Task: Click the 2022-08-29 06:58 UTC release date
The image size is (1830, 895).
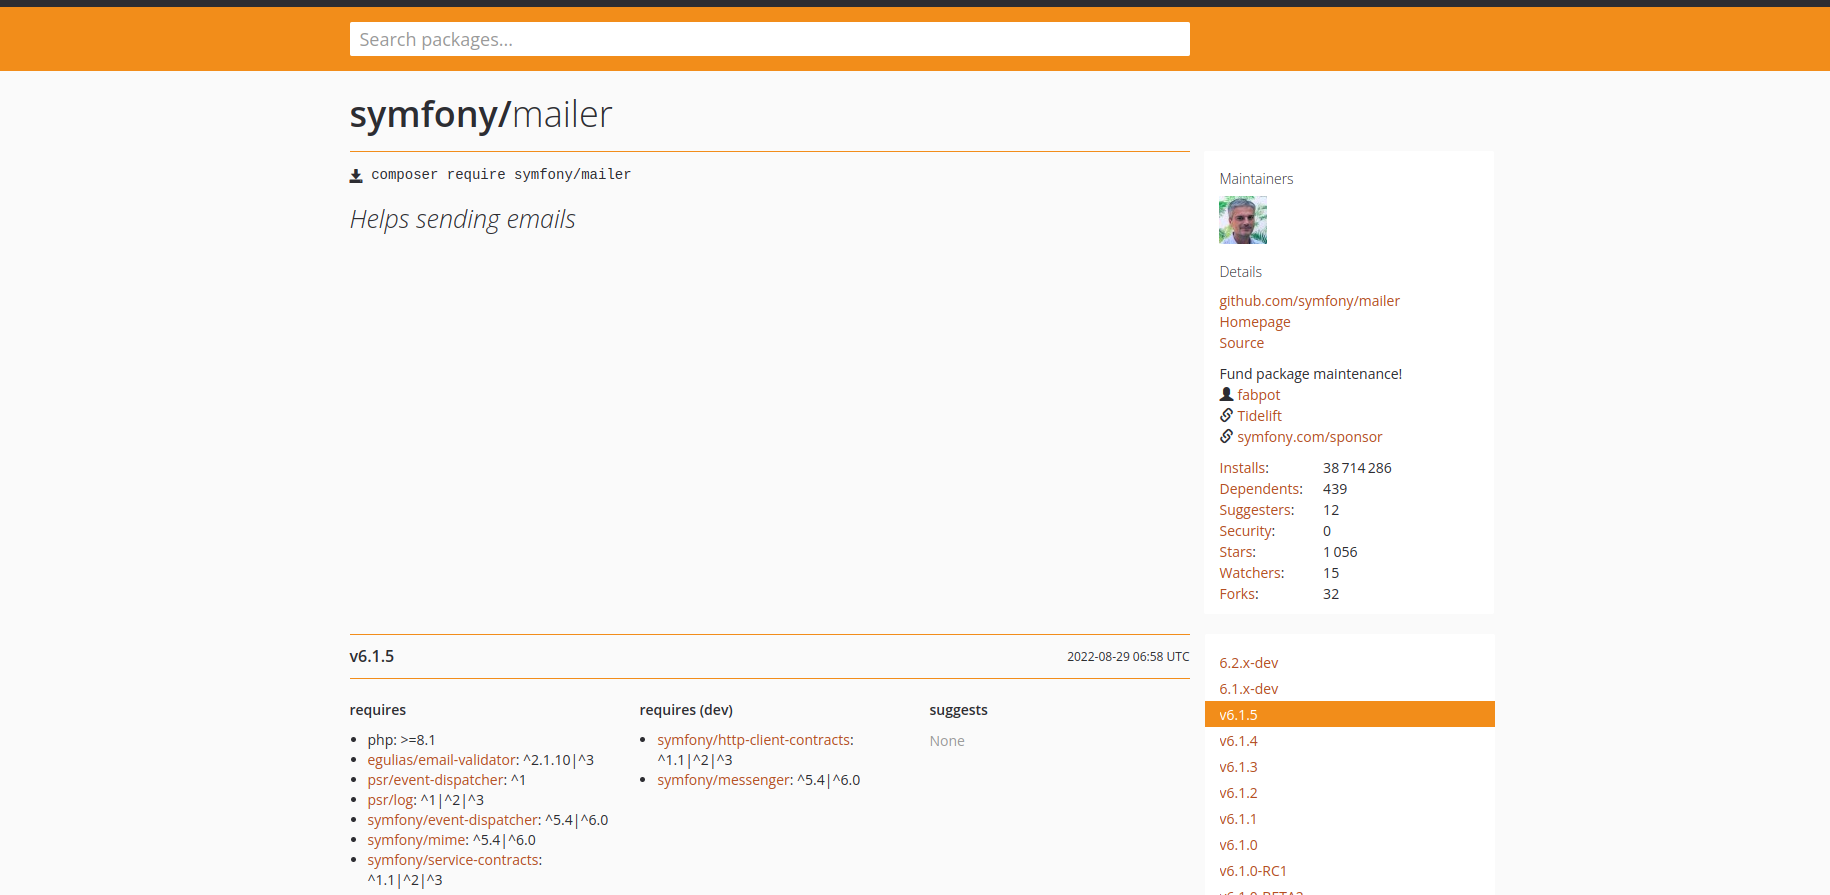Action: [x=1128, y=657]
